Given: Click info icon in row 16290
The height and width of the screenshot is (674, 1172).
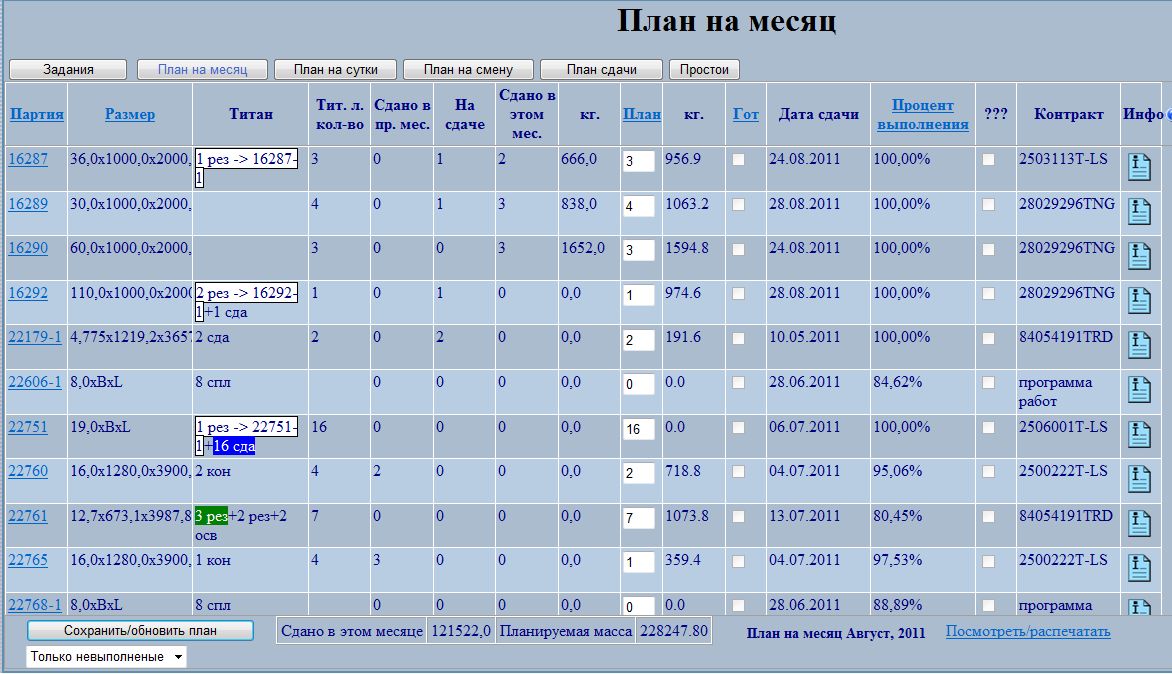Looking at the screenshot, I should pyautogui.click(x=1139, y=255).
